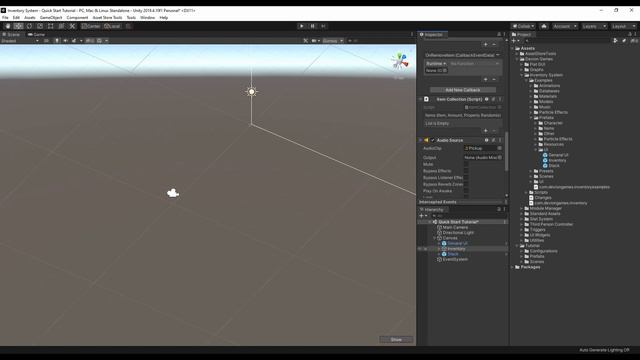Open the File menu

pyautogui.click(x=5, y=18)
